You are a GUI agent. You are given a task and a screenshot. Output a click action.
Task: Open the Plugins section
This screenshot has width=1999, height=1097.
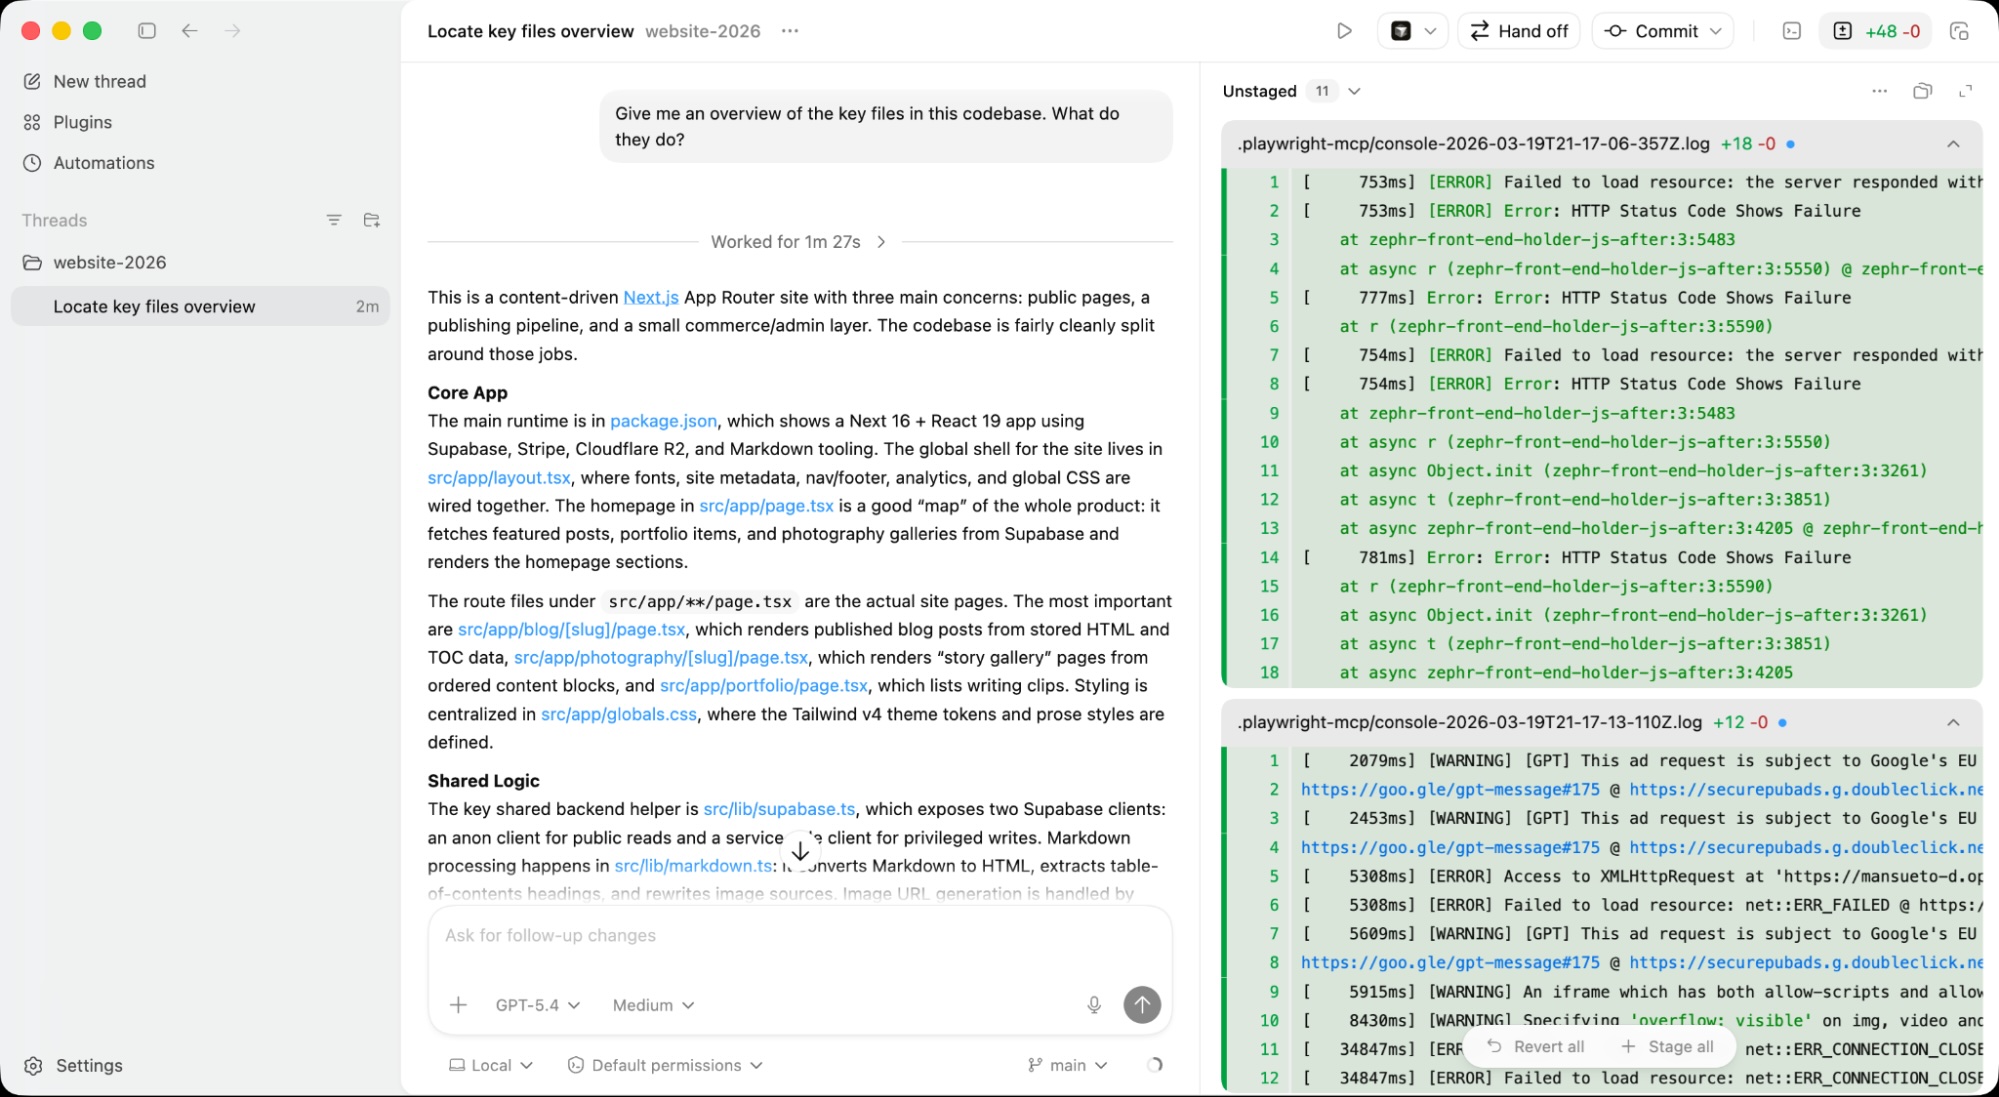point(82,122)
